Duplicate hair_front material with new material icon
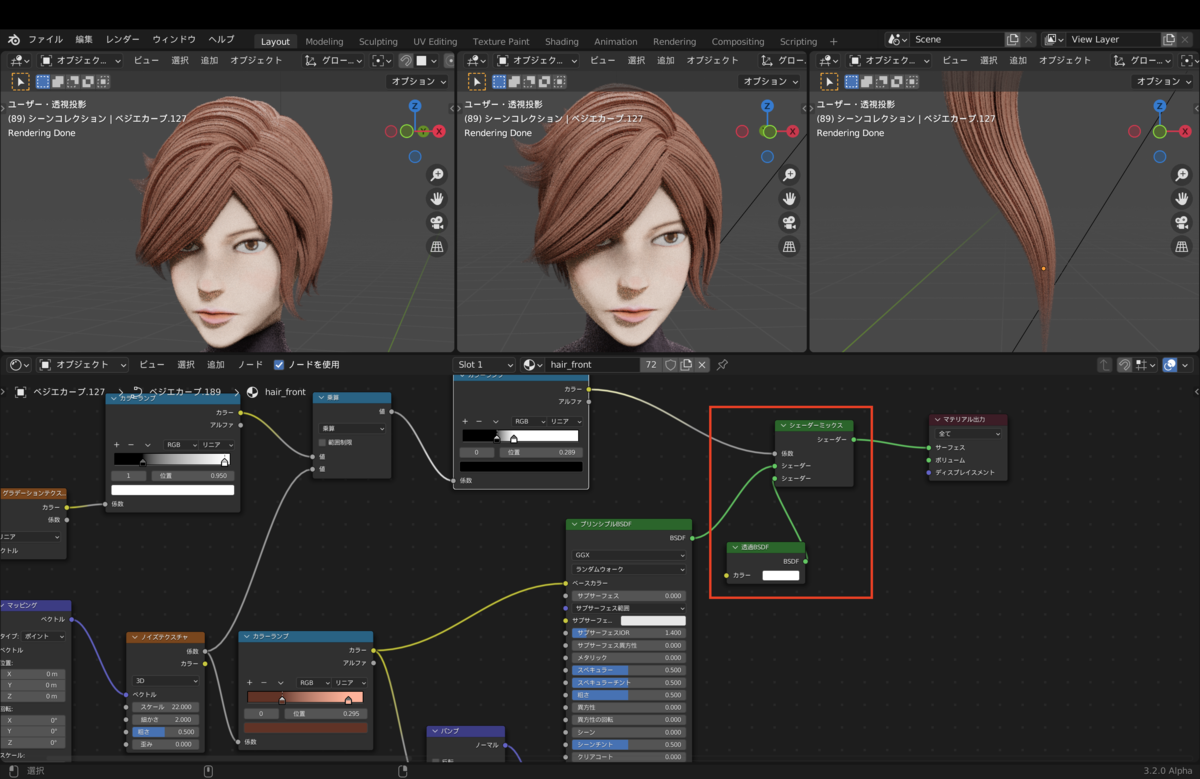Screen dimensions: 1200x779 (x=686, y=365)
